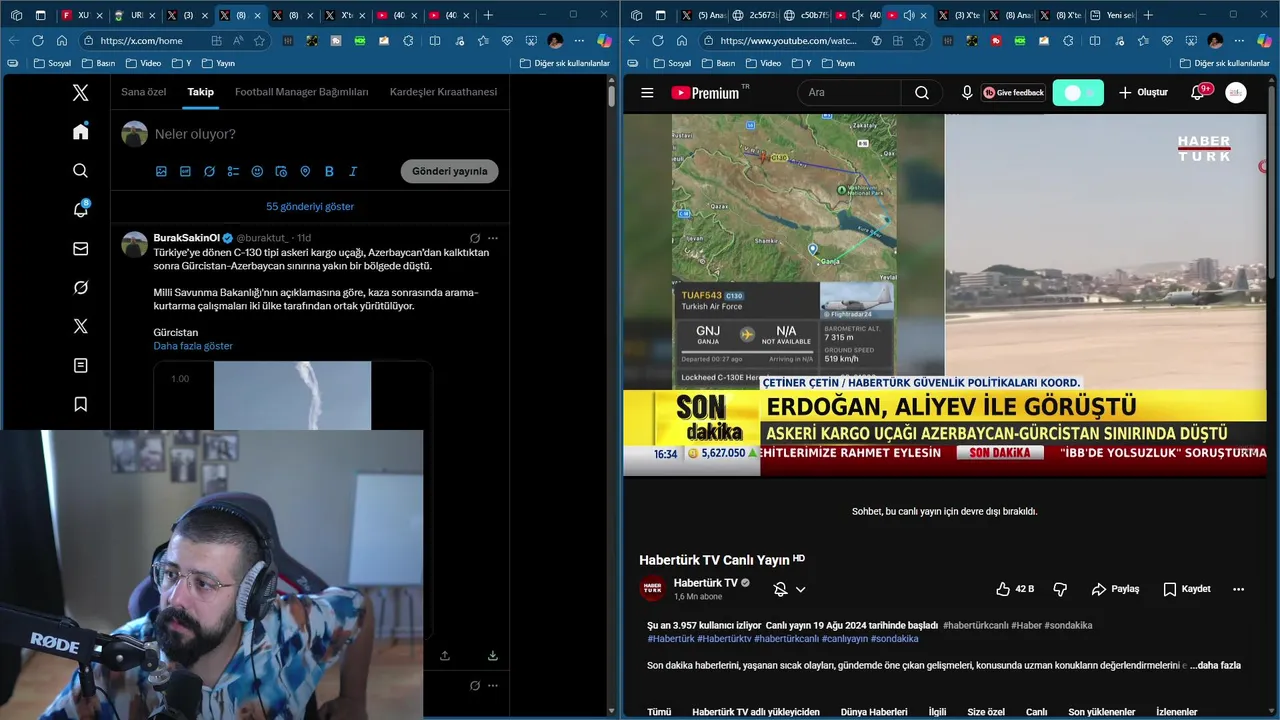Start YouTube voice search microphone
1280x720 pixels.
point(967,93)
